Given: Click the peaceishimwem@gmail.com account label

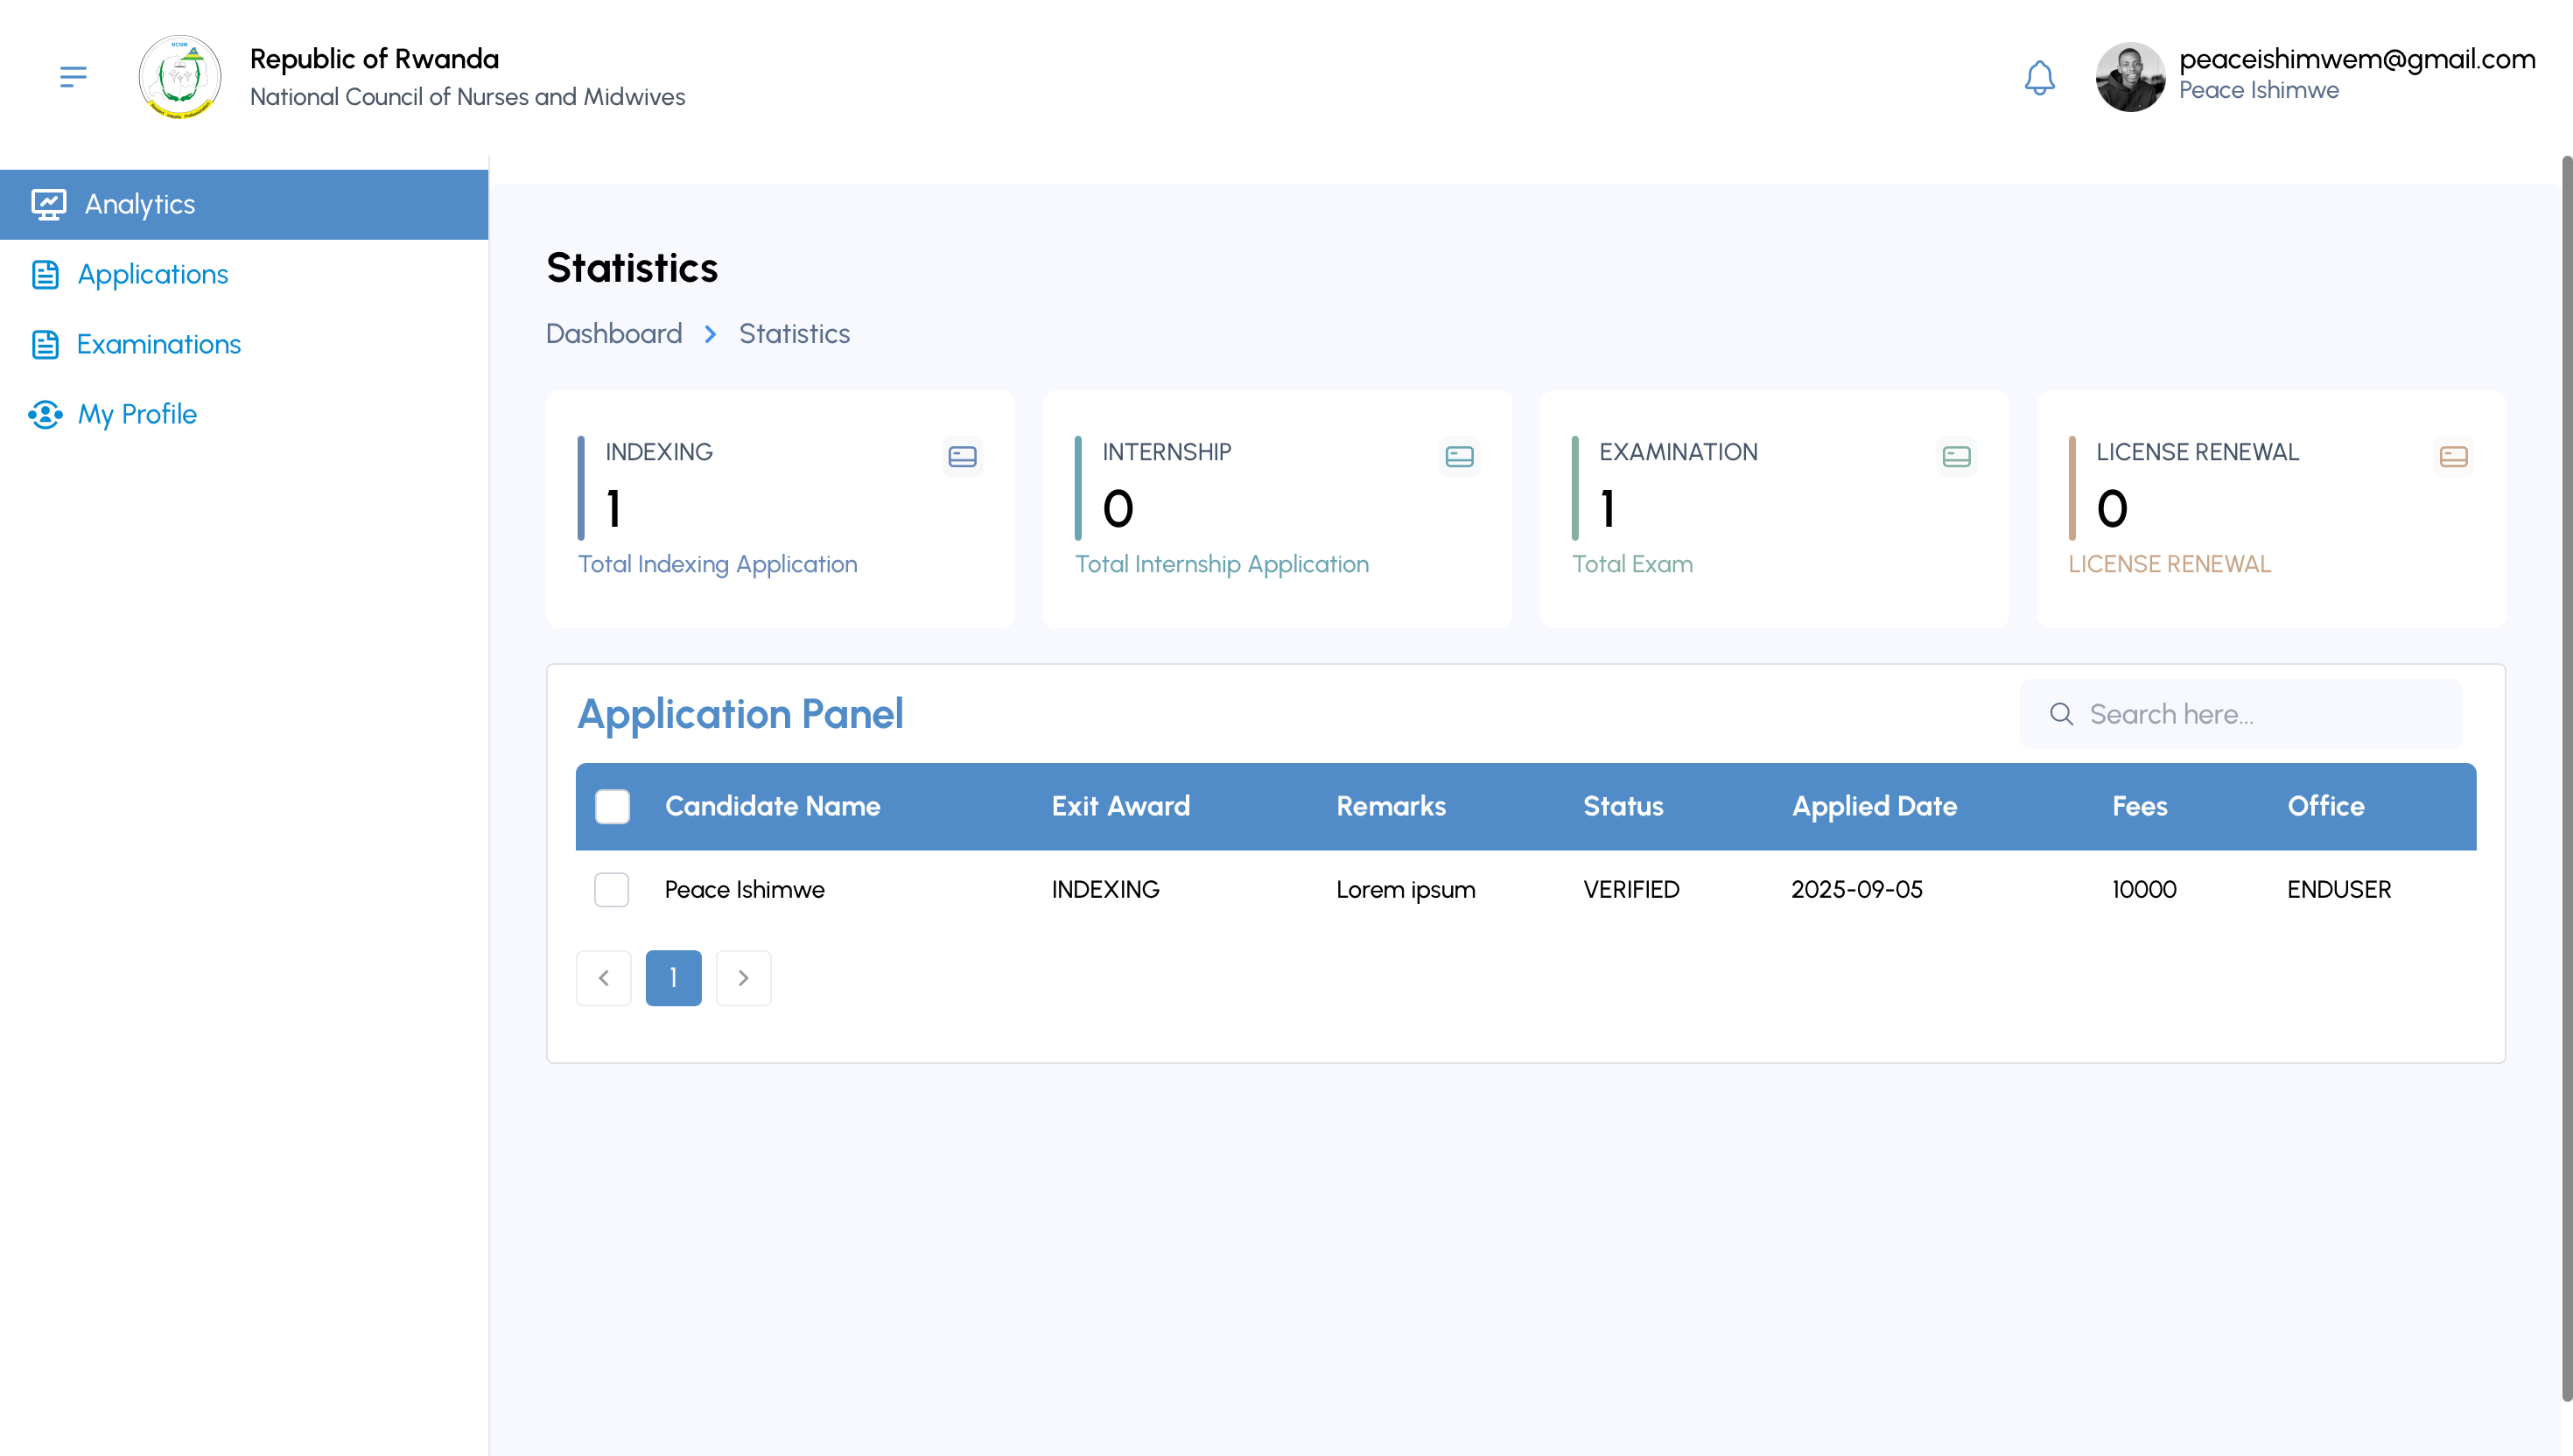Looking at the screenshot, I should 2357,59.
